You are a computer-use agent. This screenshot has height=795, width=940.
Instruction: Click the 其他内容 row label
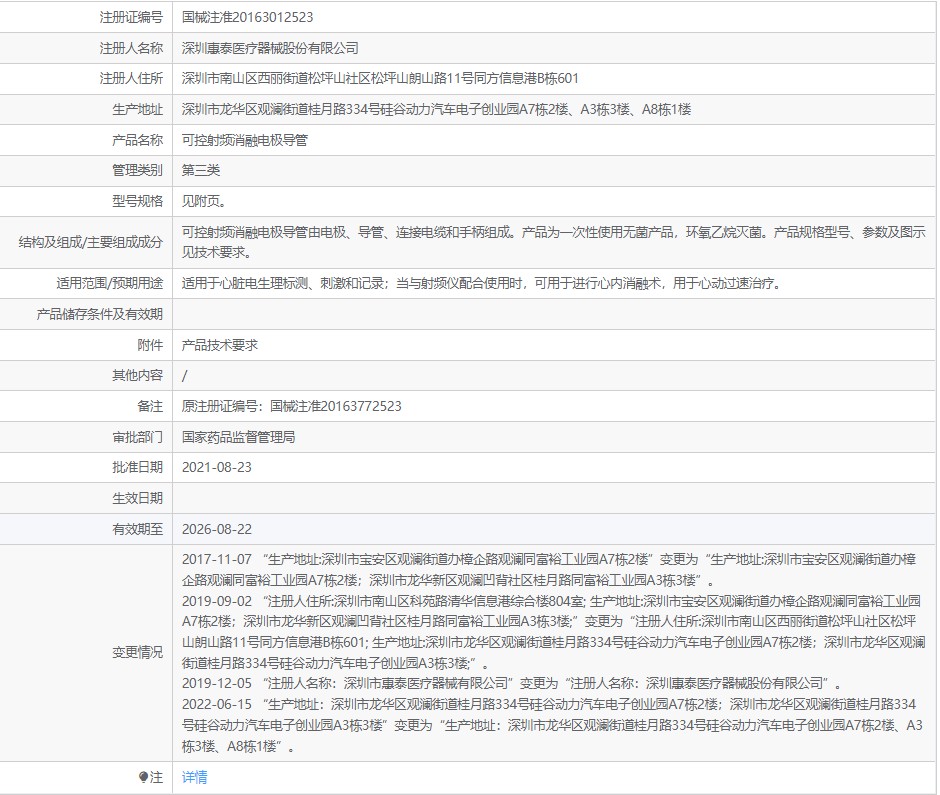click(137, 375)
